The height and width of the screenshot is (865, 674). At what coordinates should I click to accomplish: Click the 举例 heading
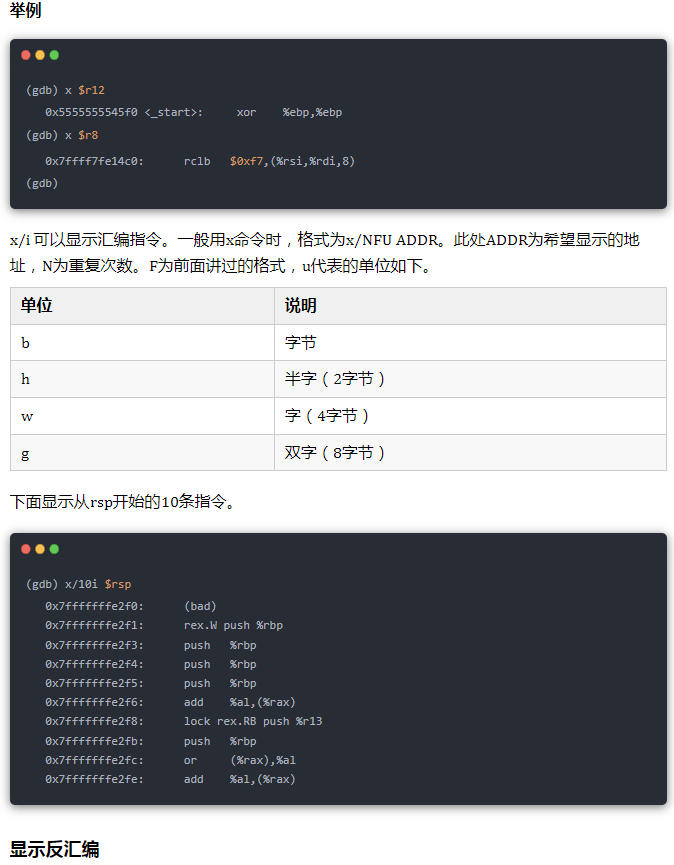coord(25,10)
